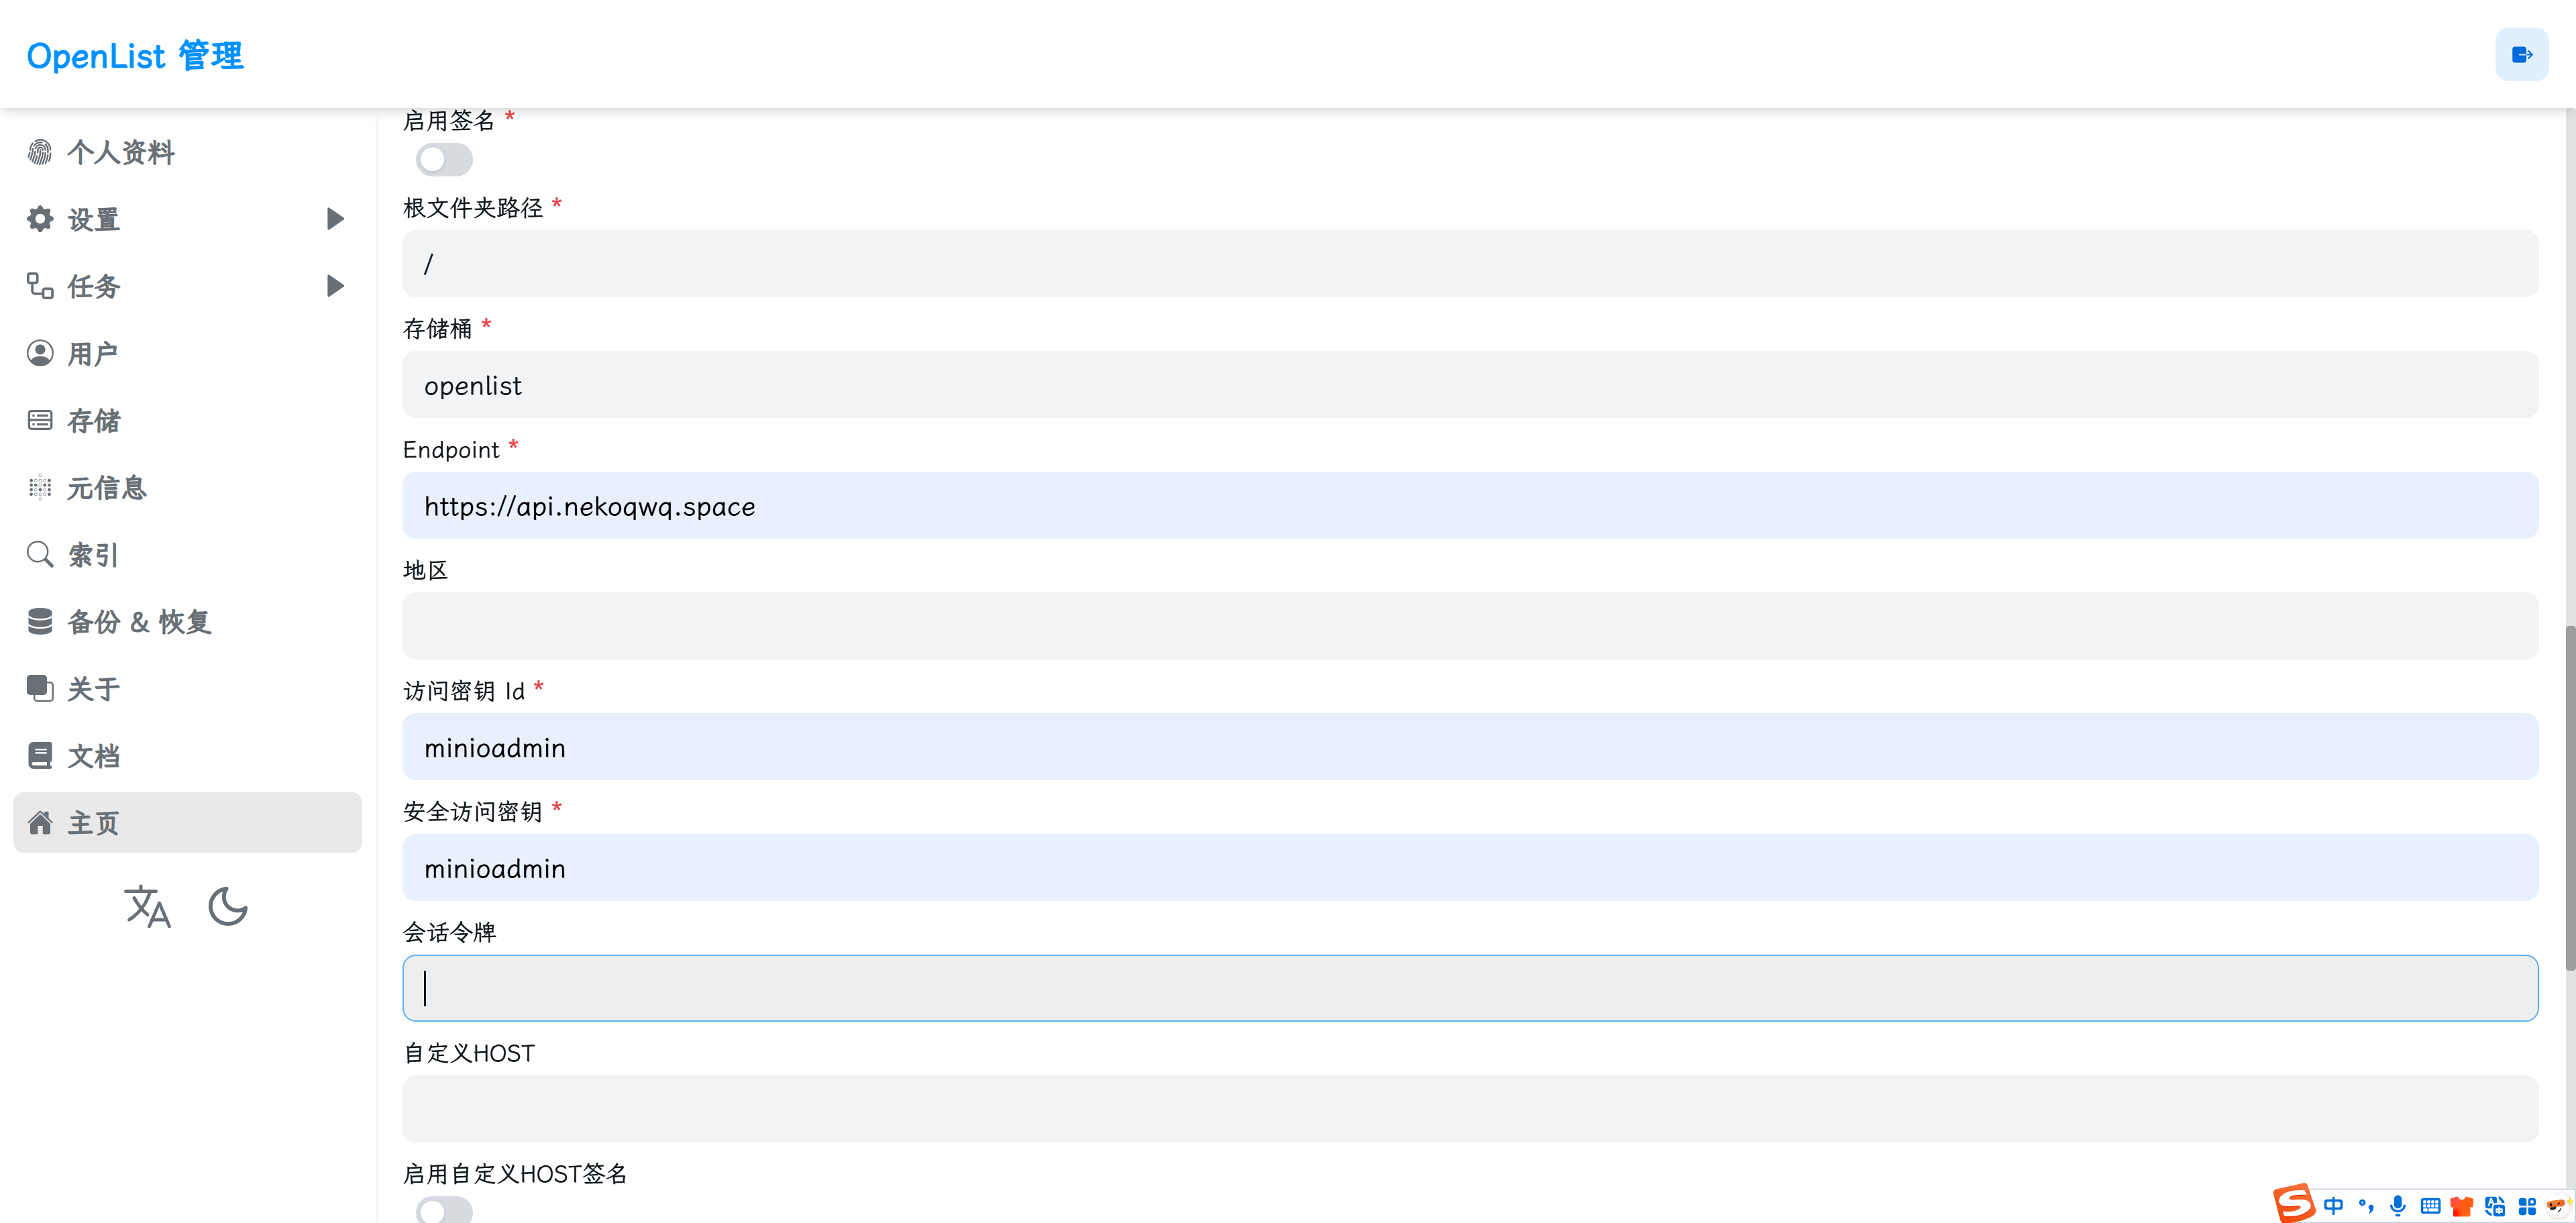The image size is (2576, 1223).
Task: Click the empty 地区 region field
Action: pos(1470,626)
